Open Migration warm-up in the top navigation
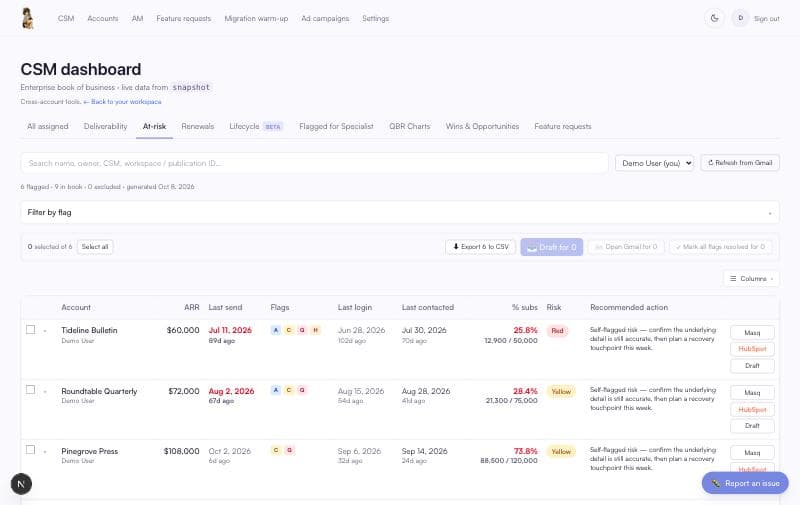The image size is (800, 505). (256, 18)
